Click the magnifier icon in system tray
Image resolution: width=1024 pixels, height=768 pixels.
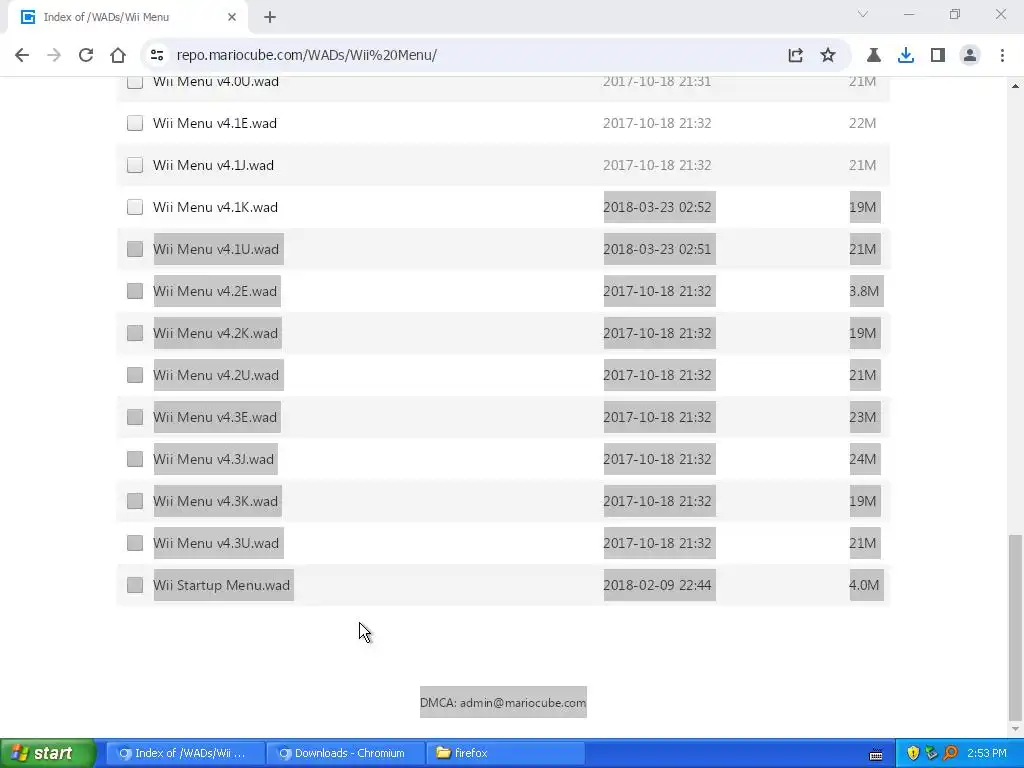(x=950, y=753)
